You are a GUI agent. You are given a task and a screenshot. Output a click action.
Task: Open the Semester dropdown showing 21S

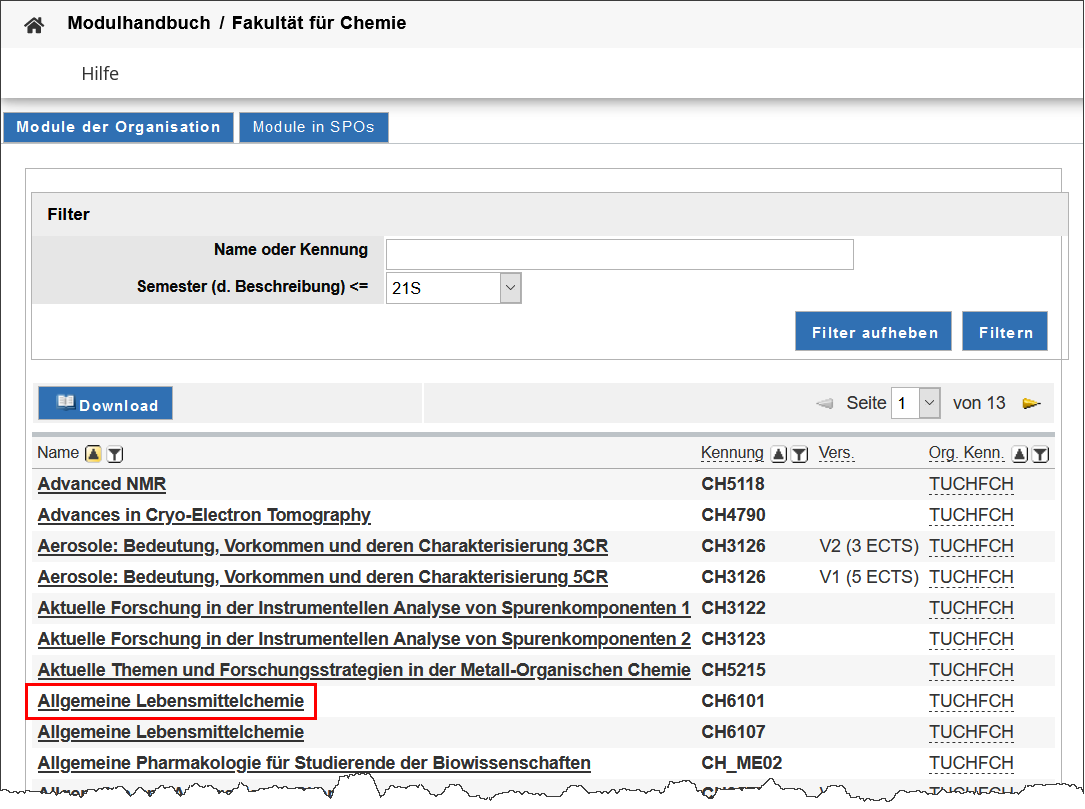pyautogui.click(x=453, y=288)
